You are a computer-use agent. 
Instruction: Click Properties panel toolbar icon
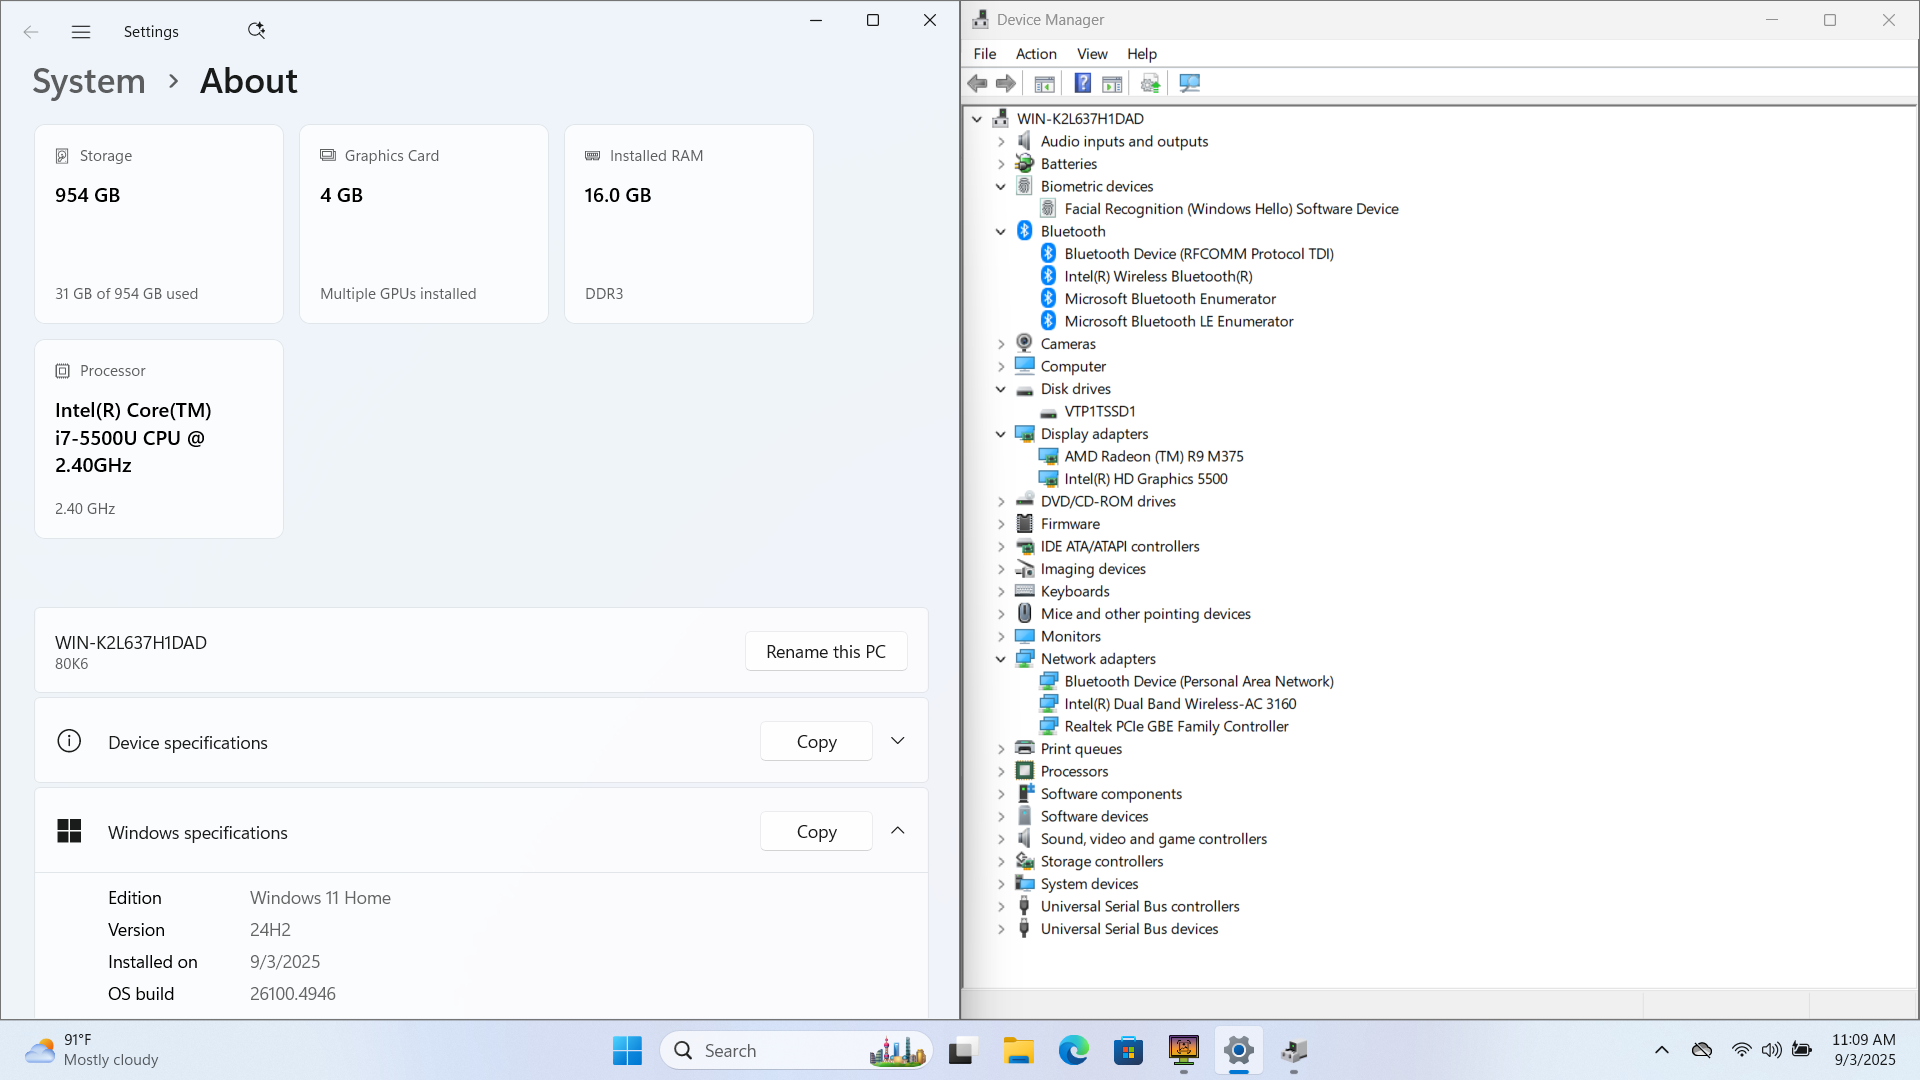click(1112, 84)
